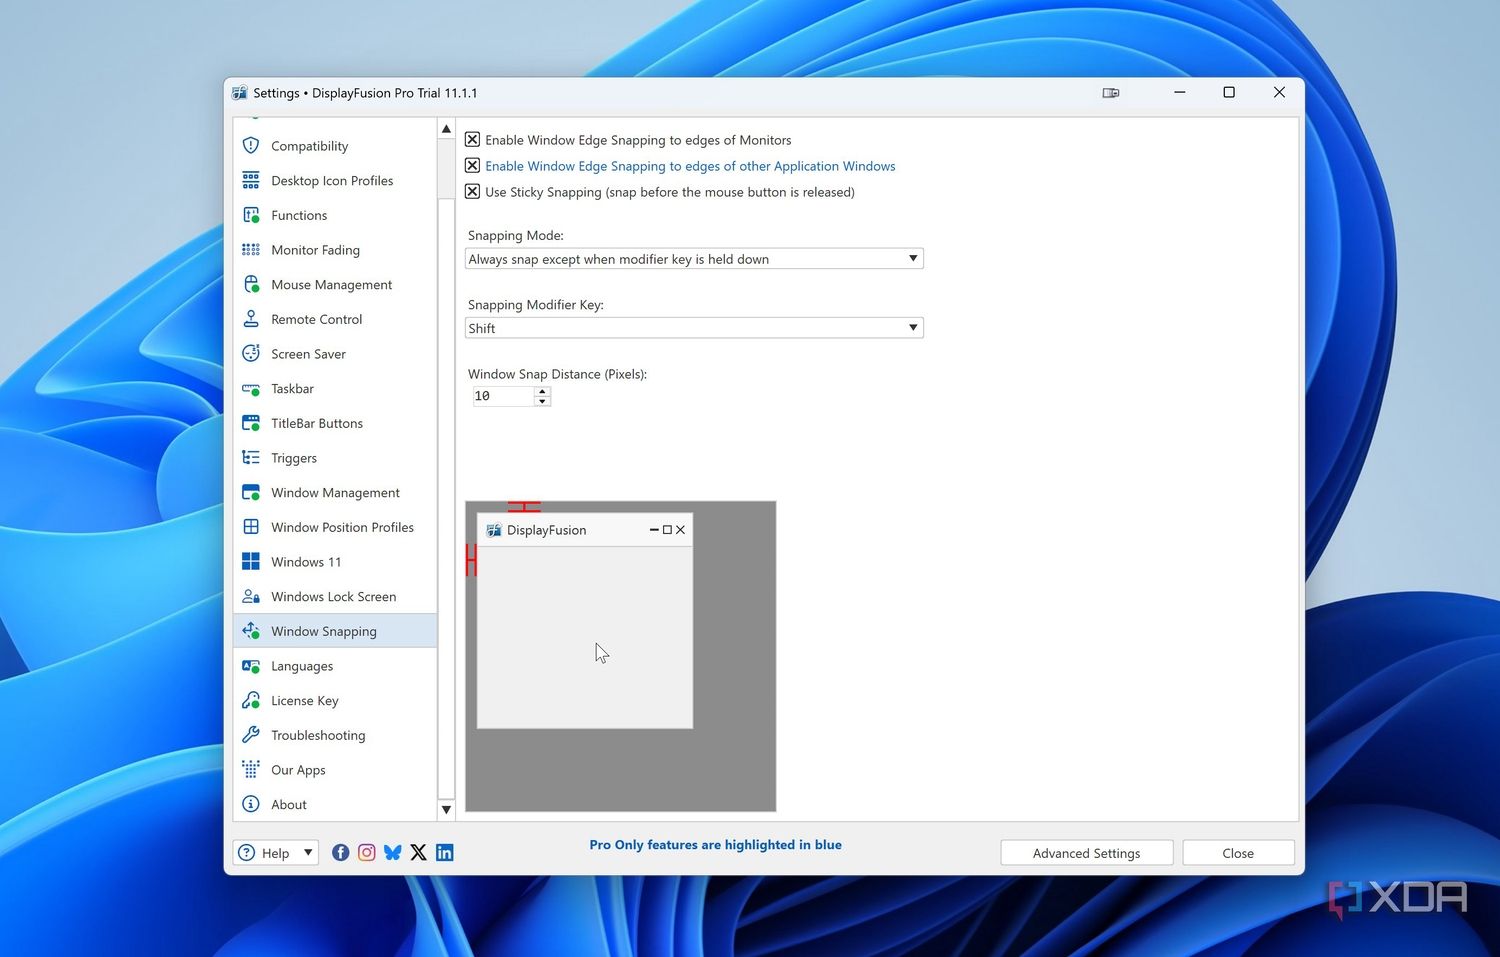
Task: Click the Mouse Management icon in sidebar
Action: click(x=250, y=284)
